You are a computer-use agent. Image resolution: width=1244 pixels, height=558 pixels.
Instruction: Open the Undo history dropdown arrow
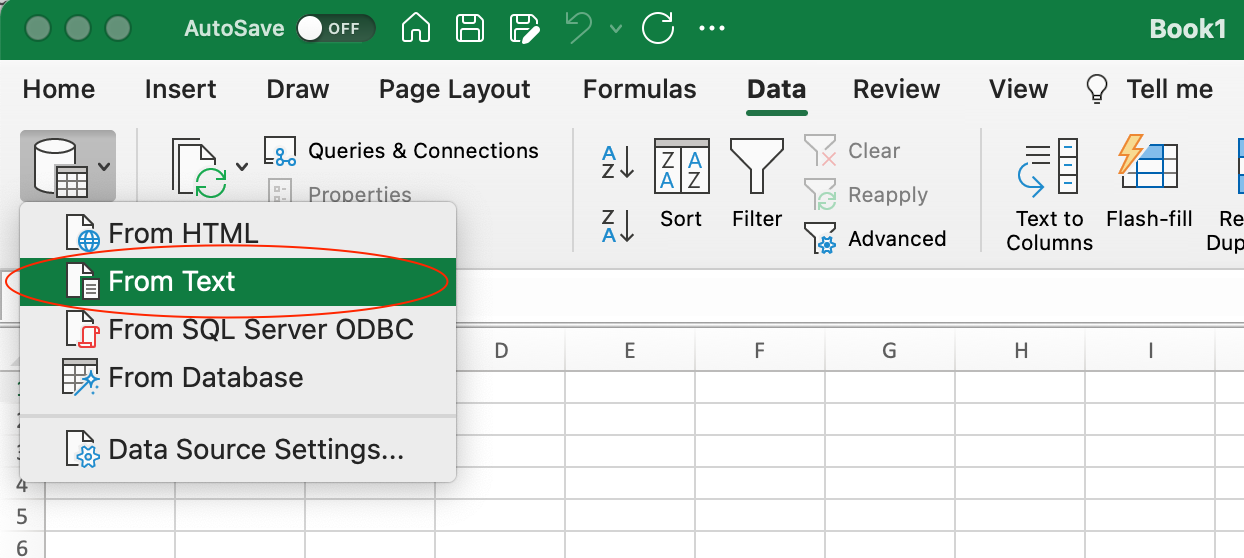[617, 29]
